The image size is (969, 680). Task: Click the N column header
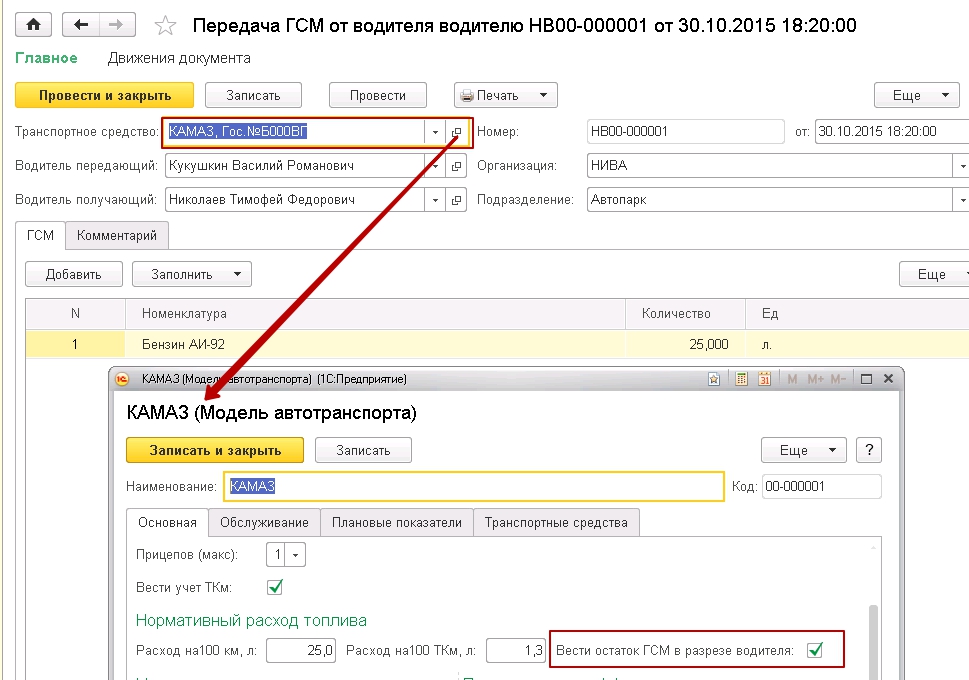[x=75, y=313]
